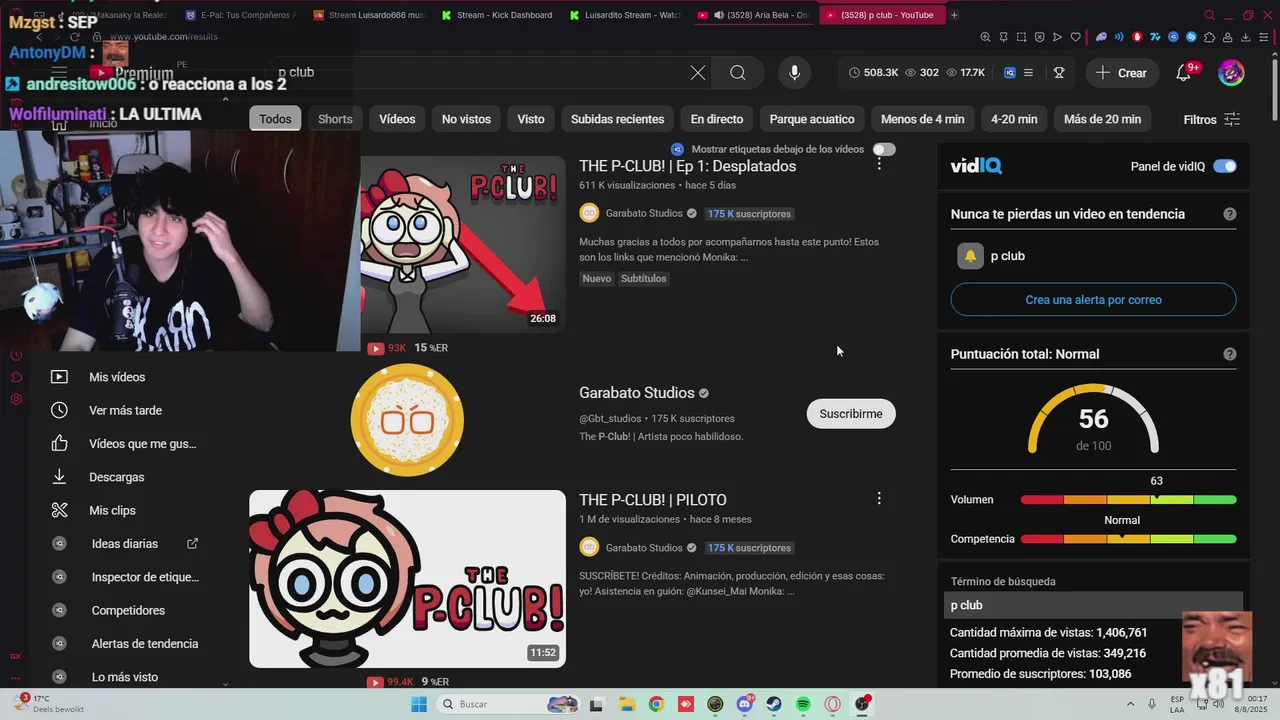Click Crear button in header

tap(1121, 72)
